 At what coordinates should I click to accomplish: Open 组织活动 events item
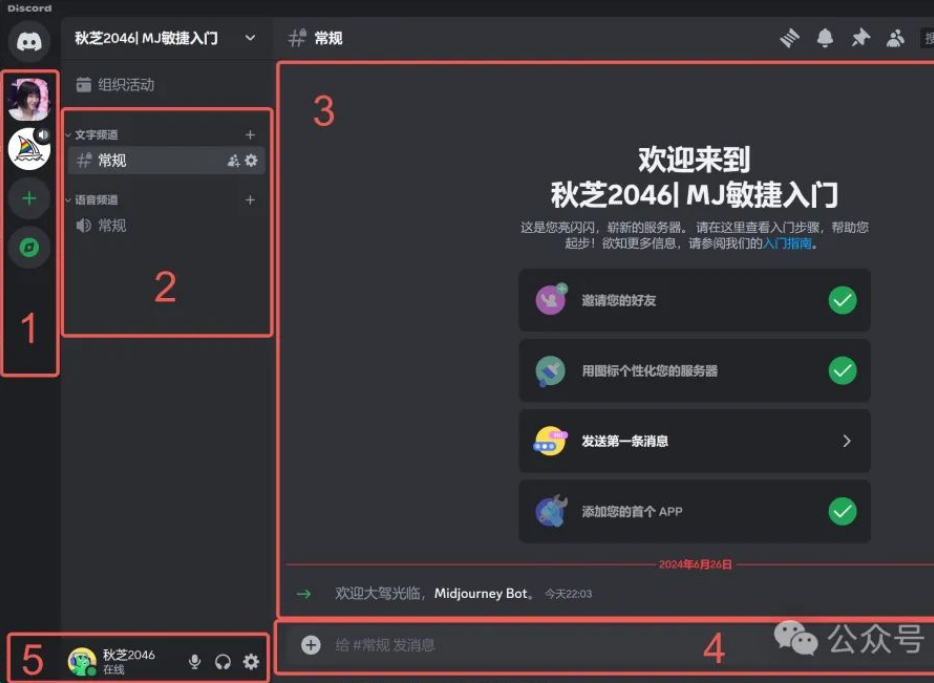coord(166,85)
